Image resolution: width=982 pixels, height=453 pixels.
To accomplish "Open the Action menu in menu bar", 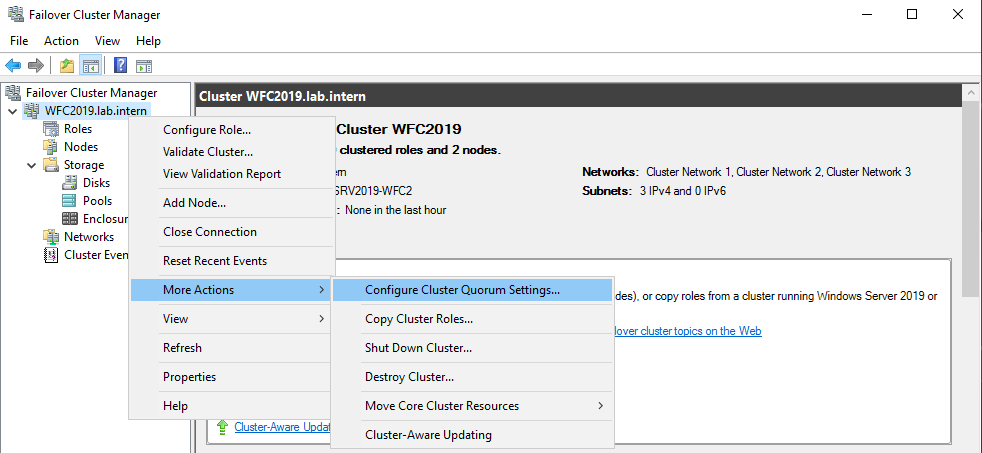I will (x=61, y=41).
